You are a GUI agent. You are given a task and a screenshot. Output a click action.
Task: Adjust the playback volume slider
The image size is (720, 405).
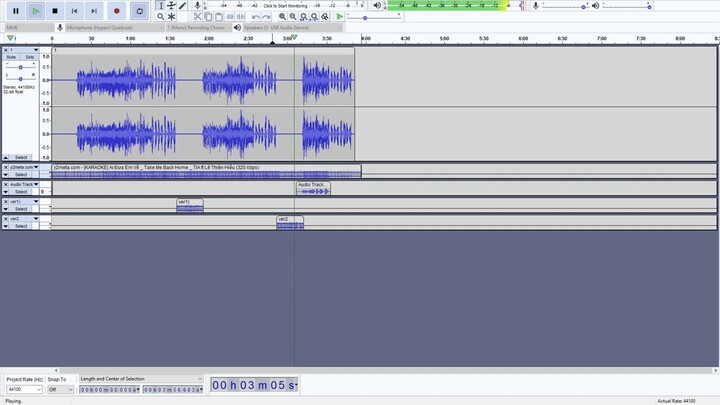(x=627, y=6)
